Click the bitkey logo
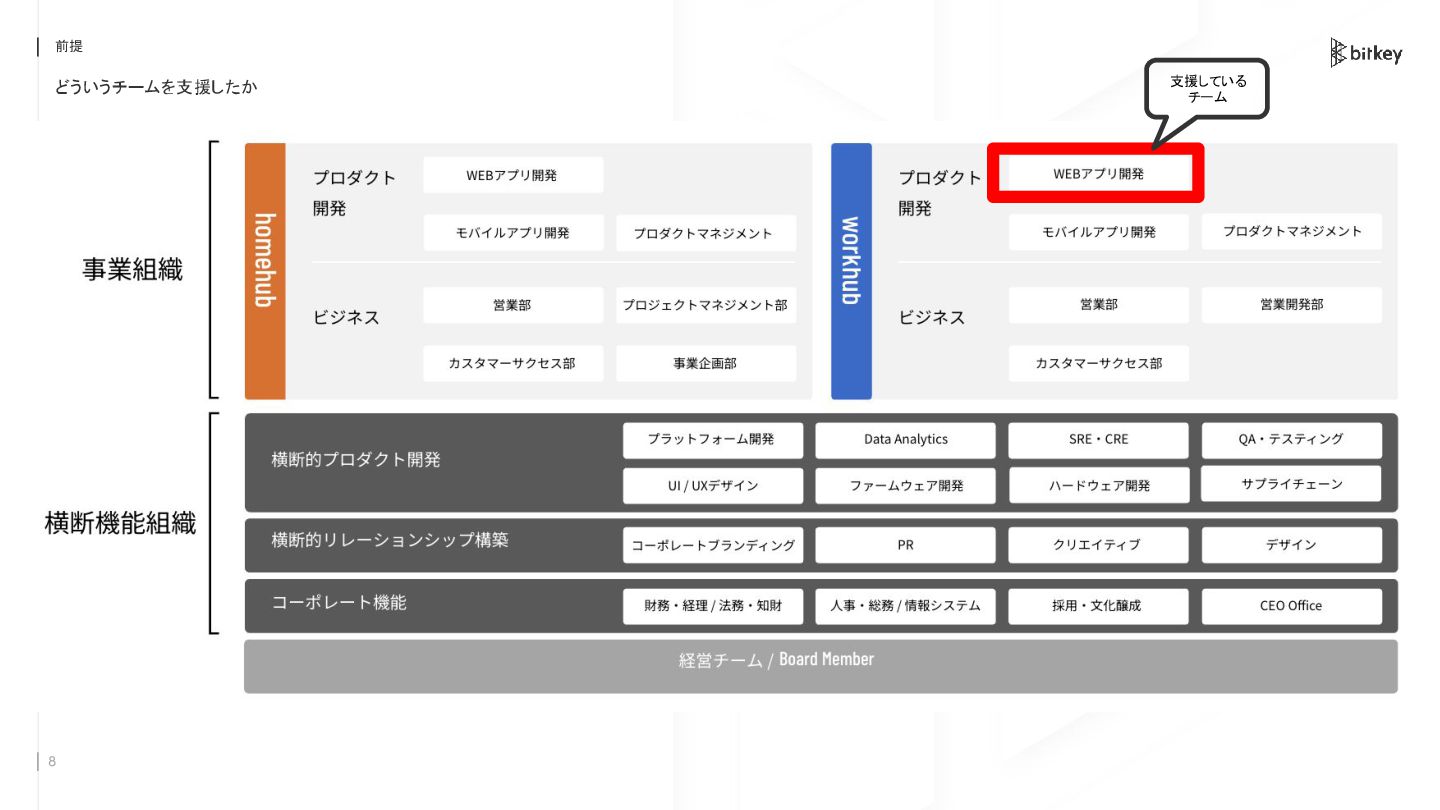This screenshot has width=1440, height=810. tap(1366, 53)
